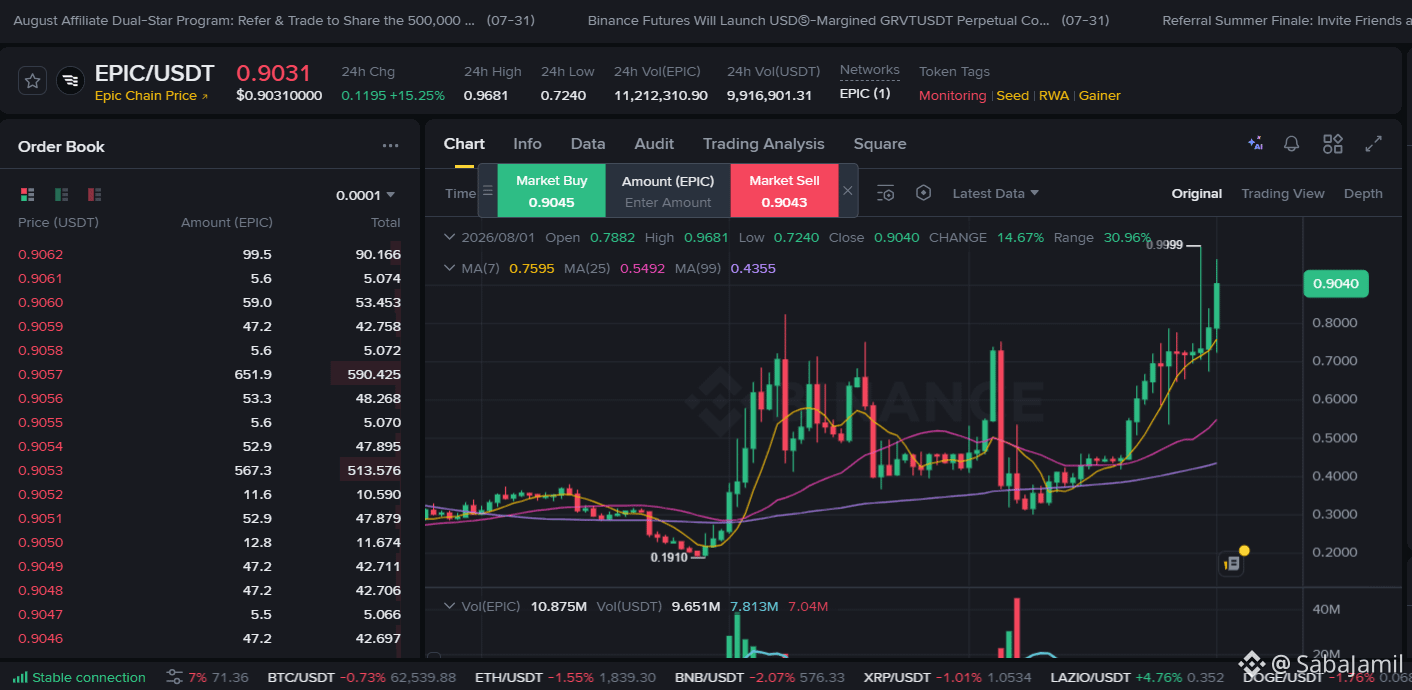Click the RWA token tag
Image resolution: width=1412 pixels, height=690 pixels.
point(1054,96)
